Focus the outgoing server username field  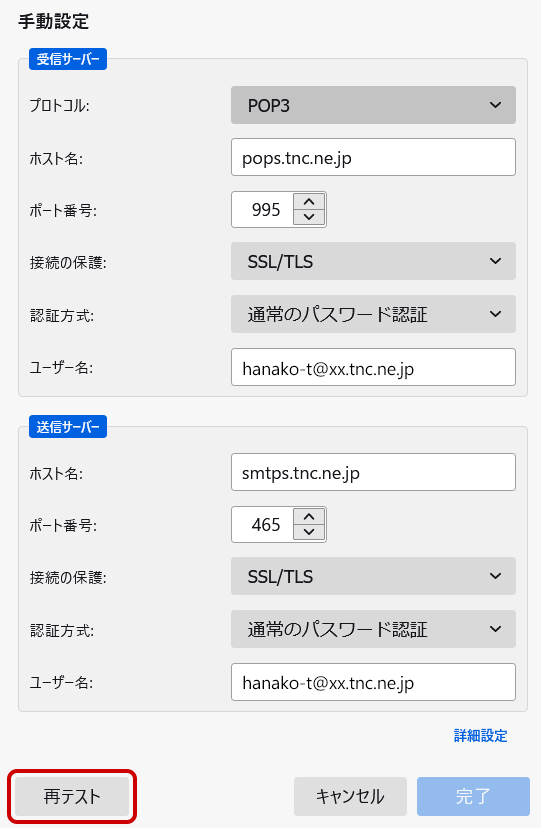point(373,682)
